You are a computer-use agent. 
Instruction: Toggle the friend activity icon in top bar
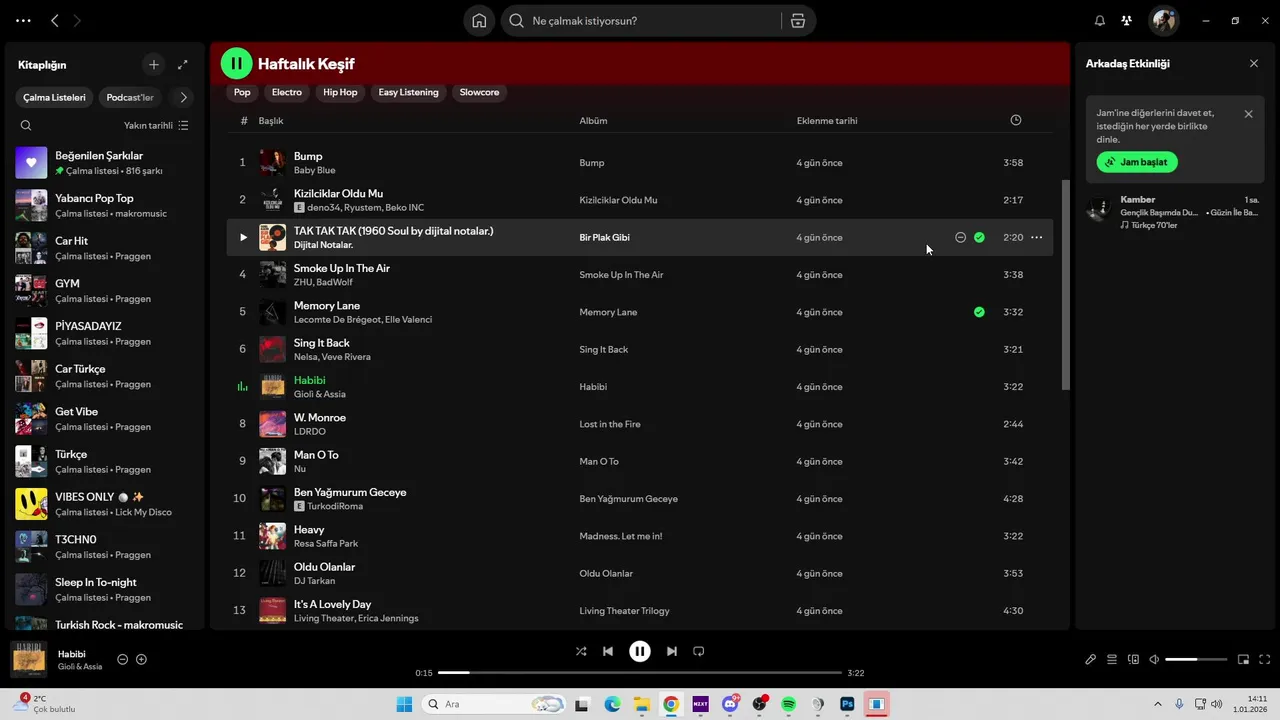pos(1127,21)
